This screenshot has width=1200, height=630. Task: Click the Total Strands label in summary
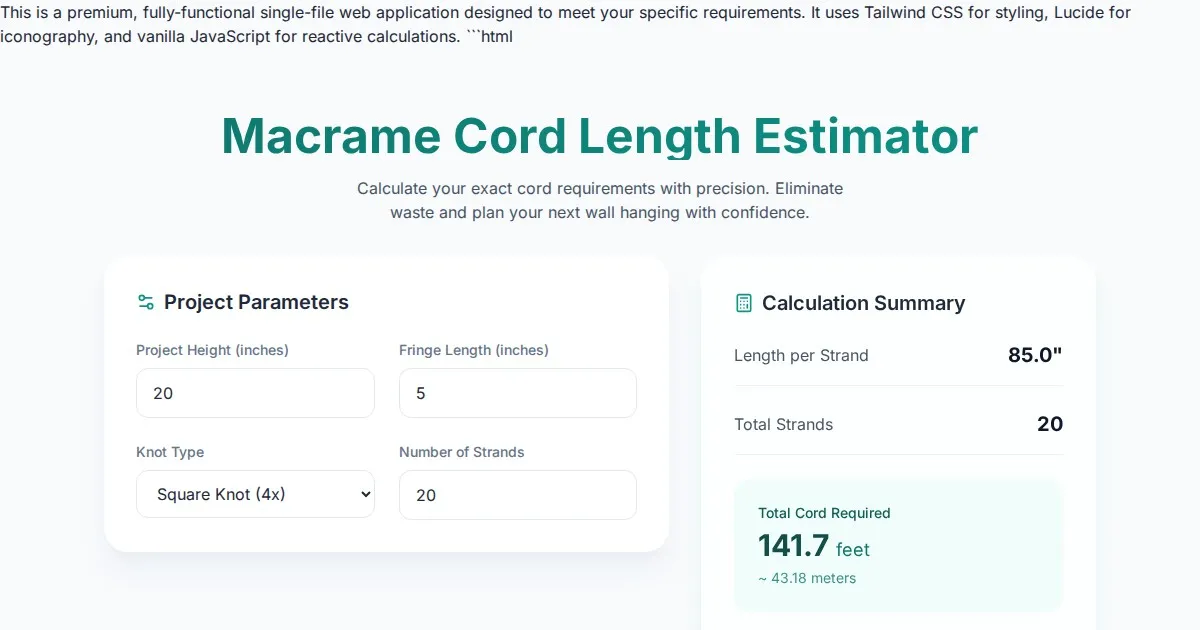pos(783,424)
